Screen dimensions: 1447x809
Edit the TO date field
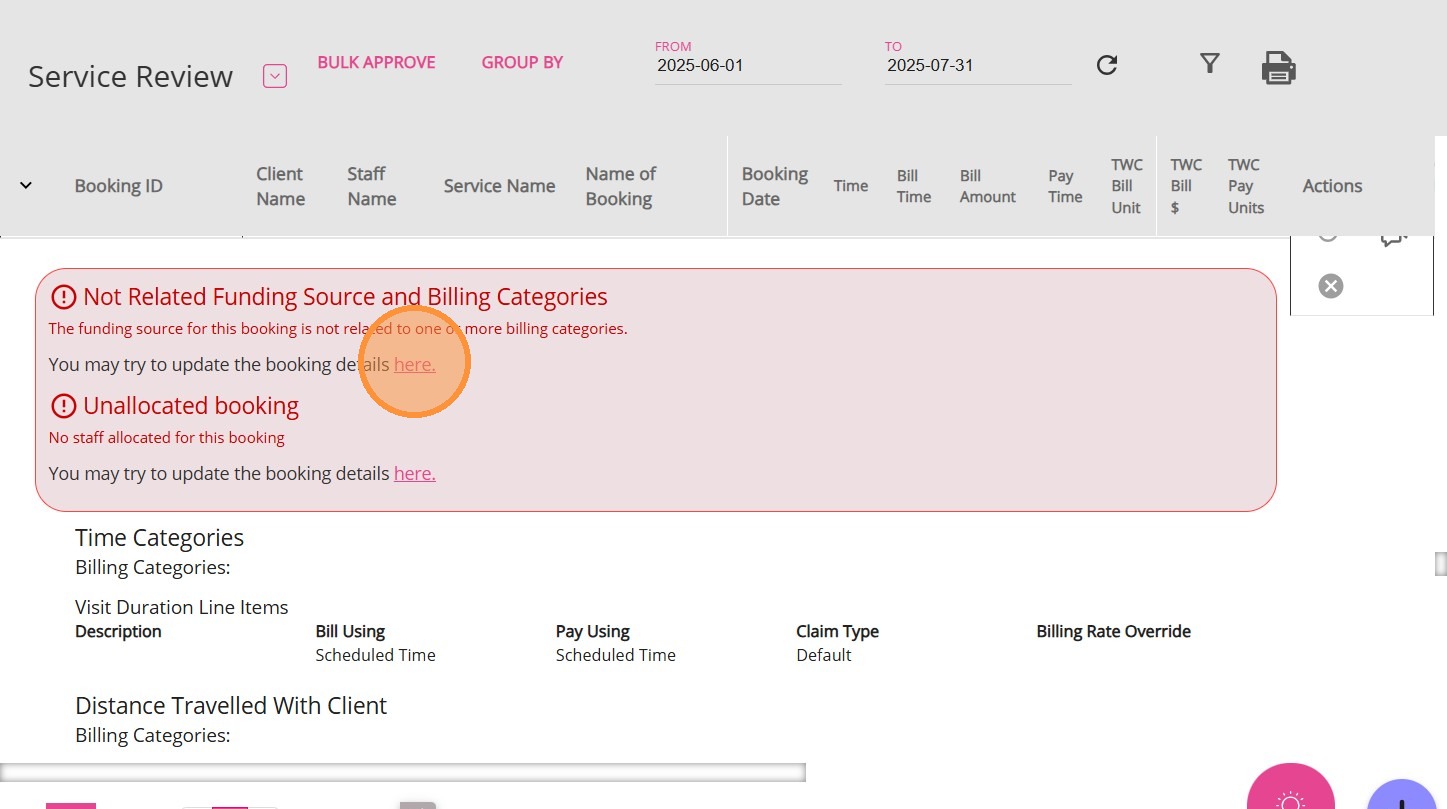pyautogui.click(x=977, y=66)
